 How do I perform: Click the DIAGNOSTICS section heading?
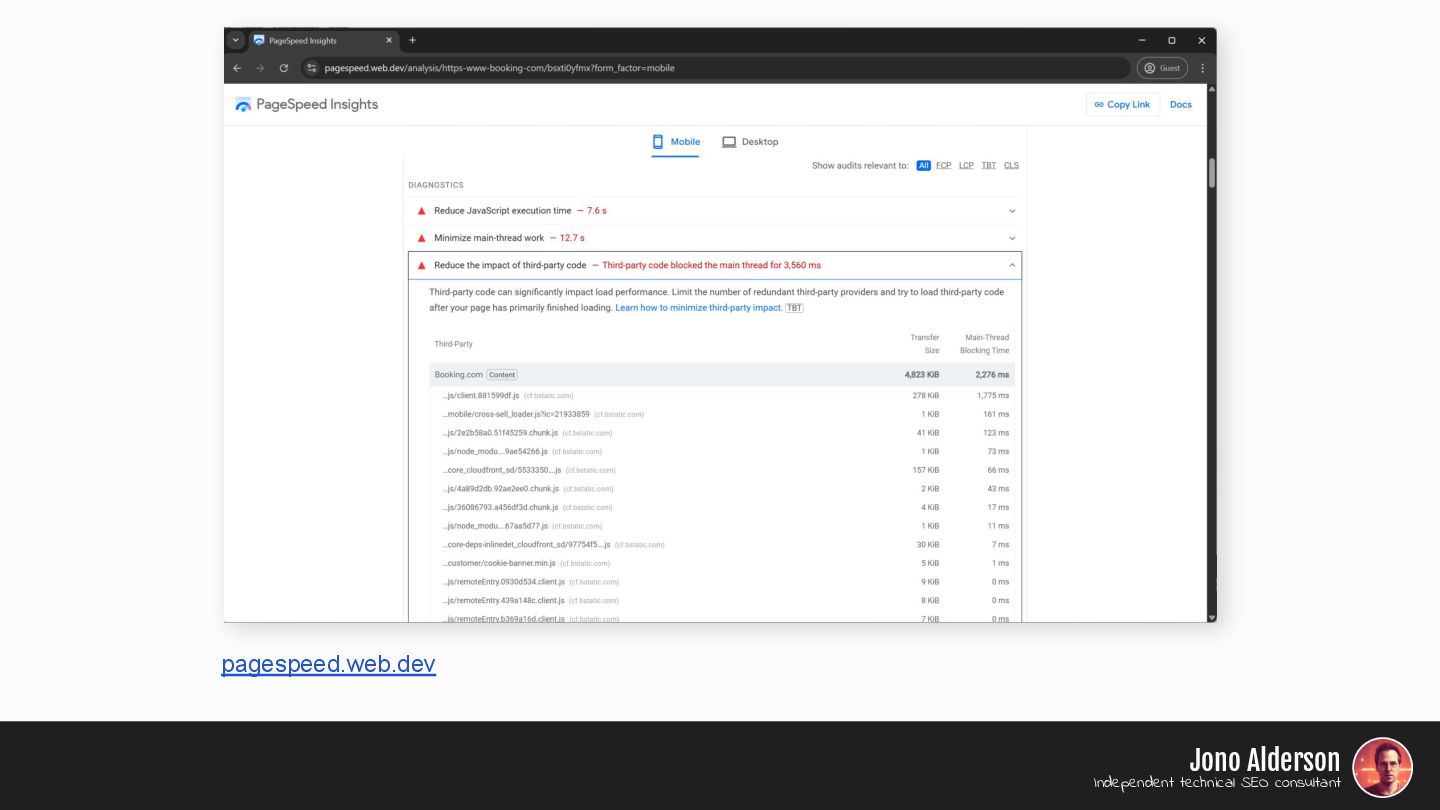tap(436, 185)
